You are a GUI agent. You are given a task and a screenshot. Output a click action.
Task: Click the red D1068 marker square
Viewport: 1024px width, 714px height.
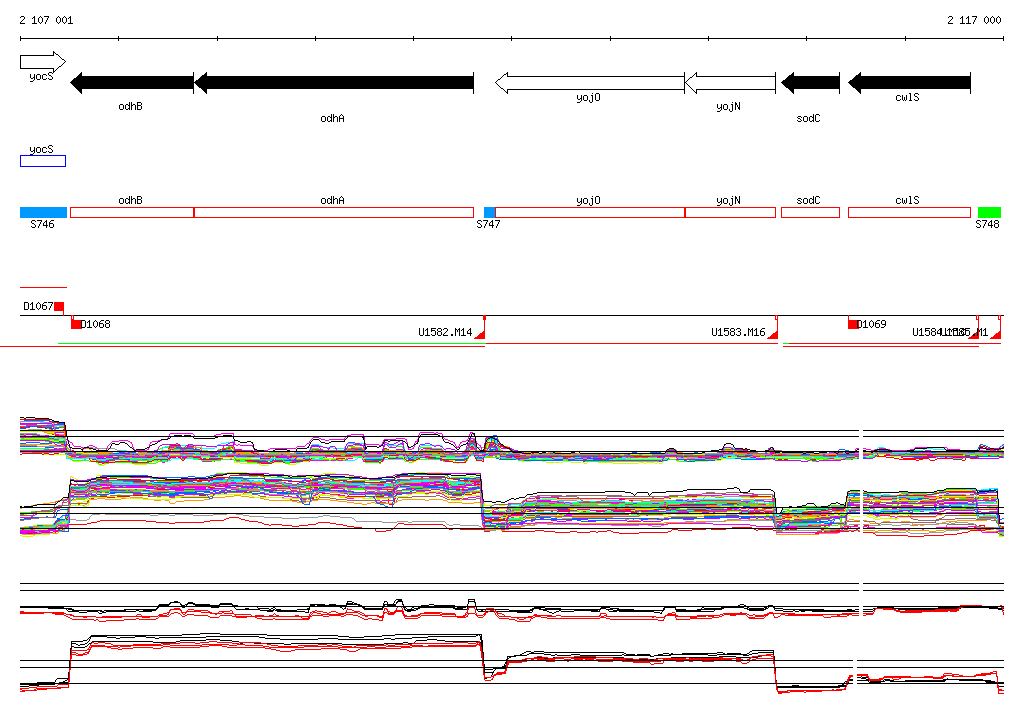(76, 324)
